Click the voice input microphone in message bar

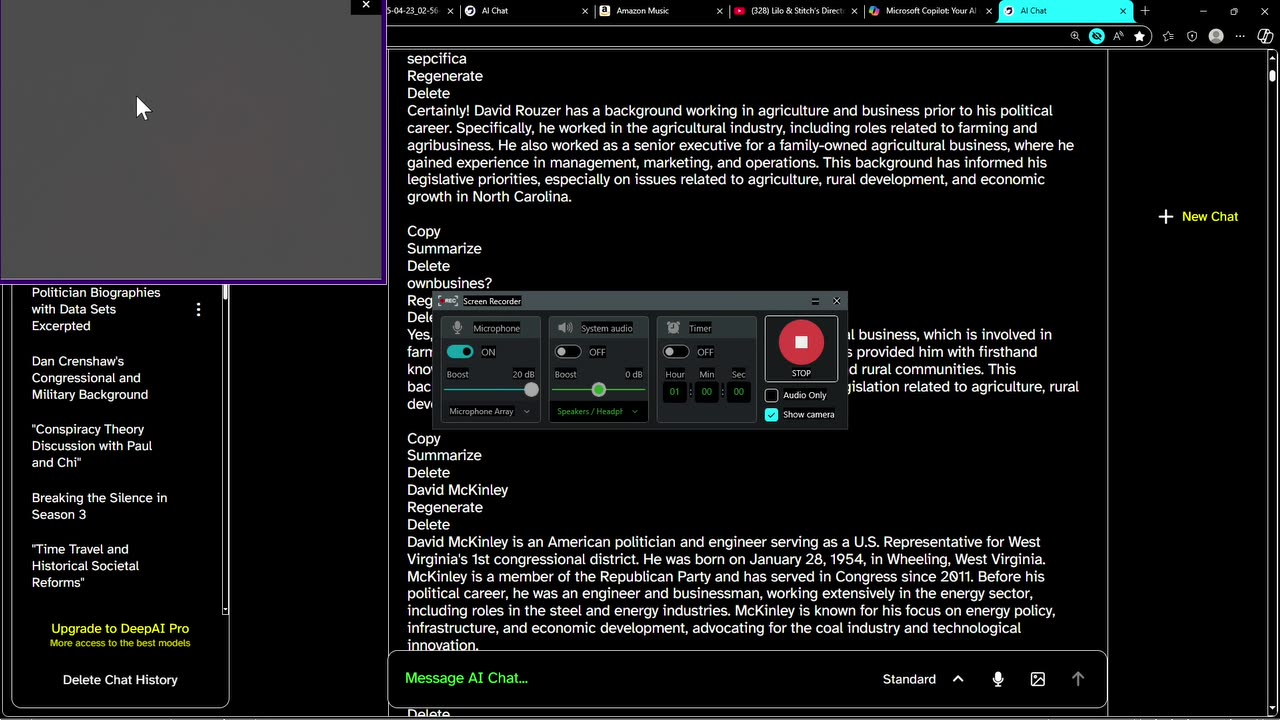coord(998,679)
